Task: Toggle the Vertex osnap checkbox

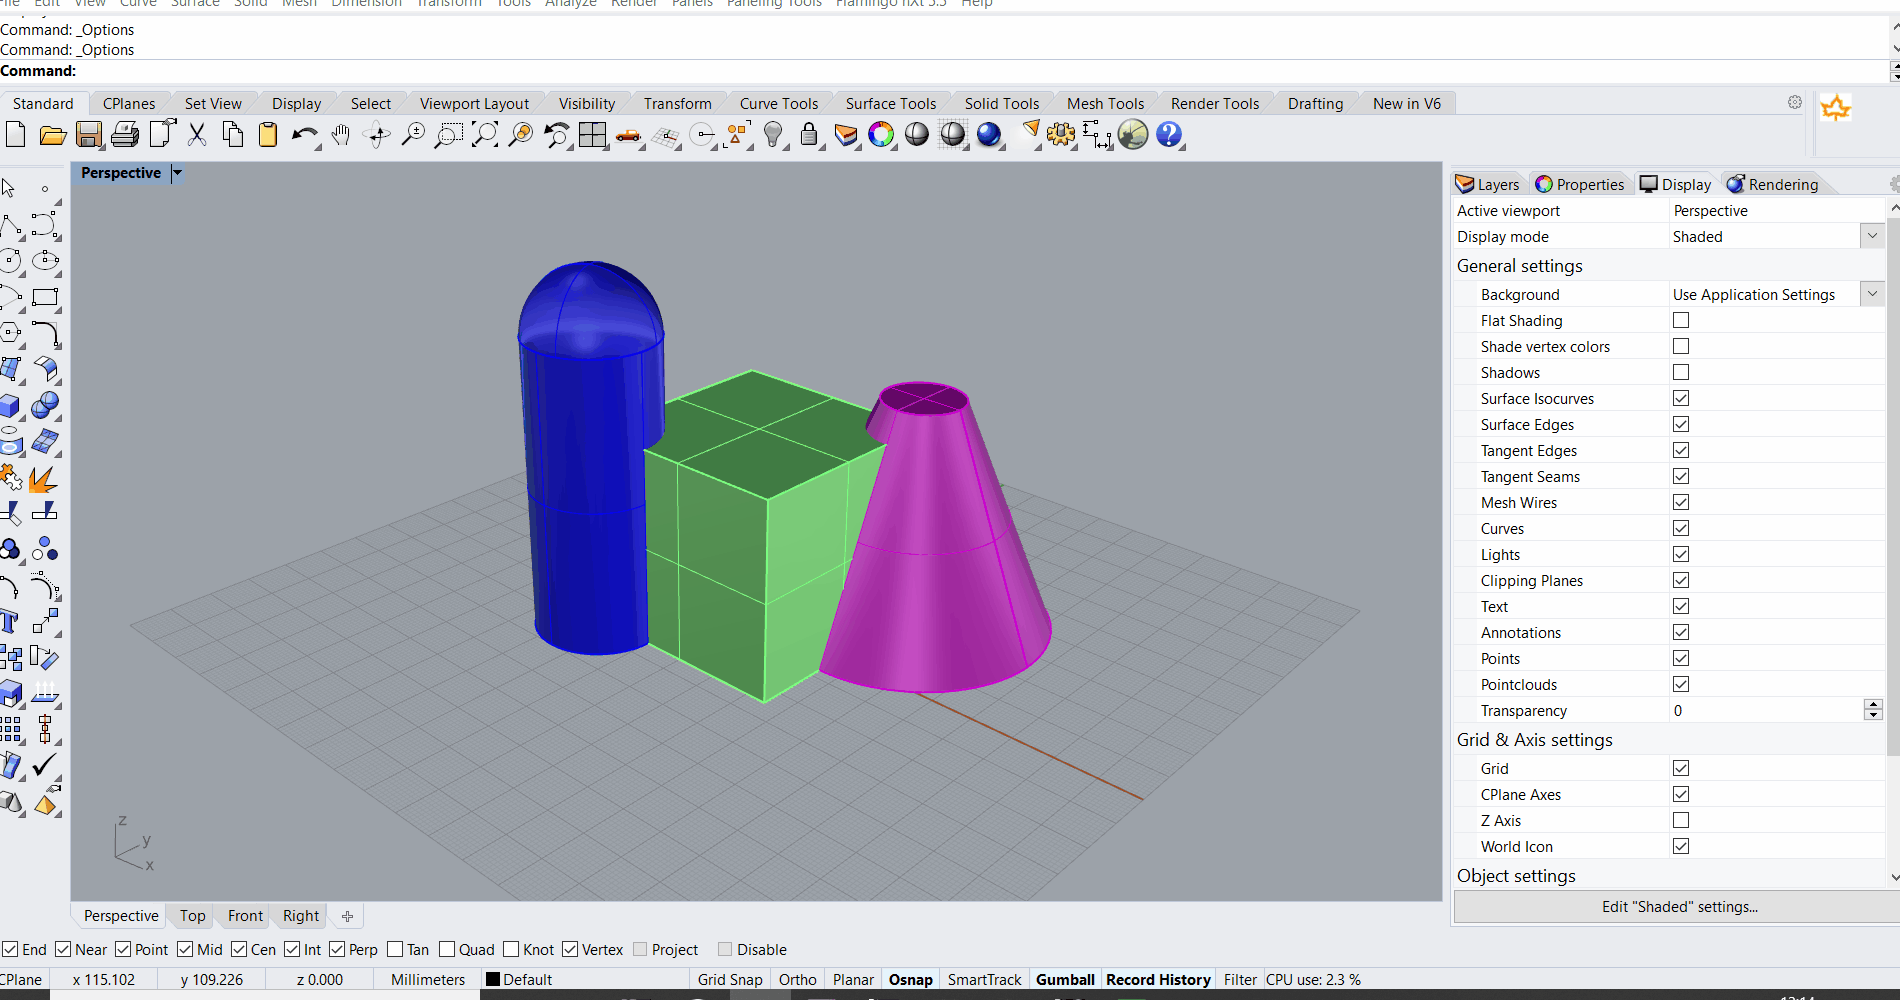Action: click(570, 949)
